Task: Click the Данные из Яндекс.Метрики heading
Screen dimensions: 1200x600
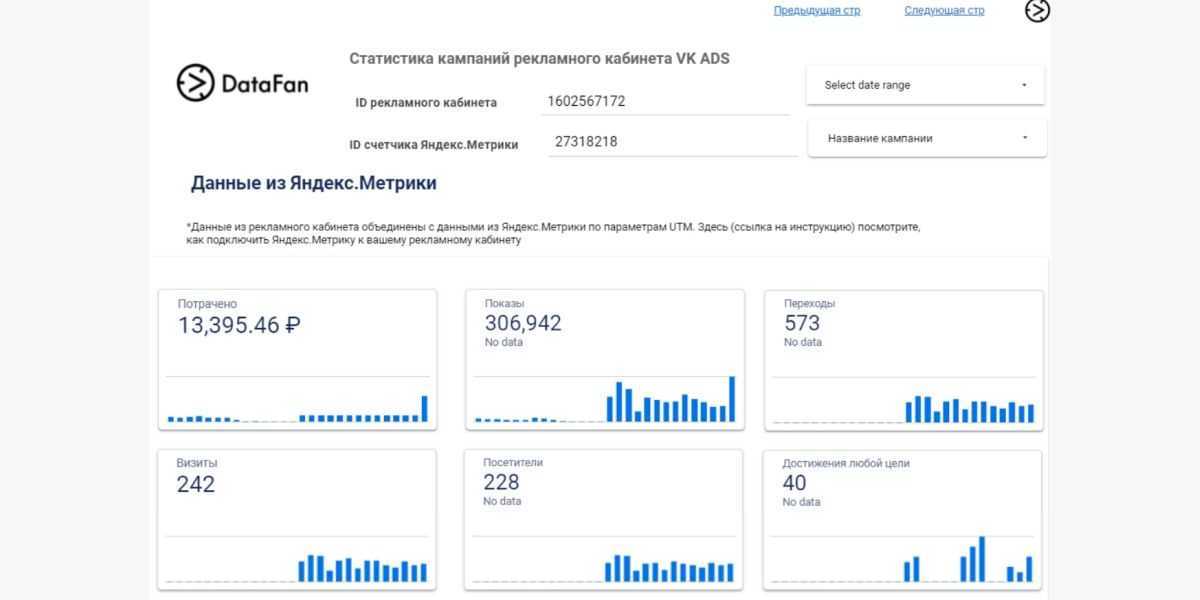Action: click(313, 184)
